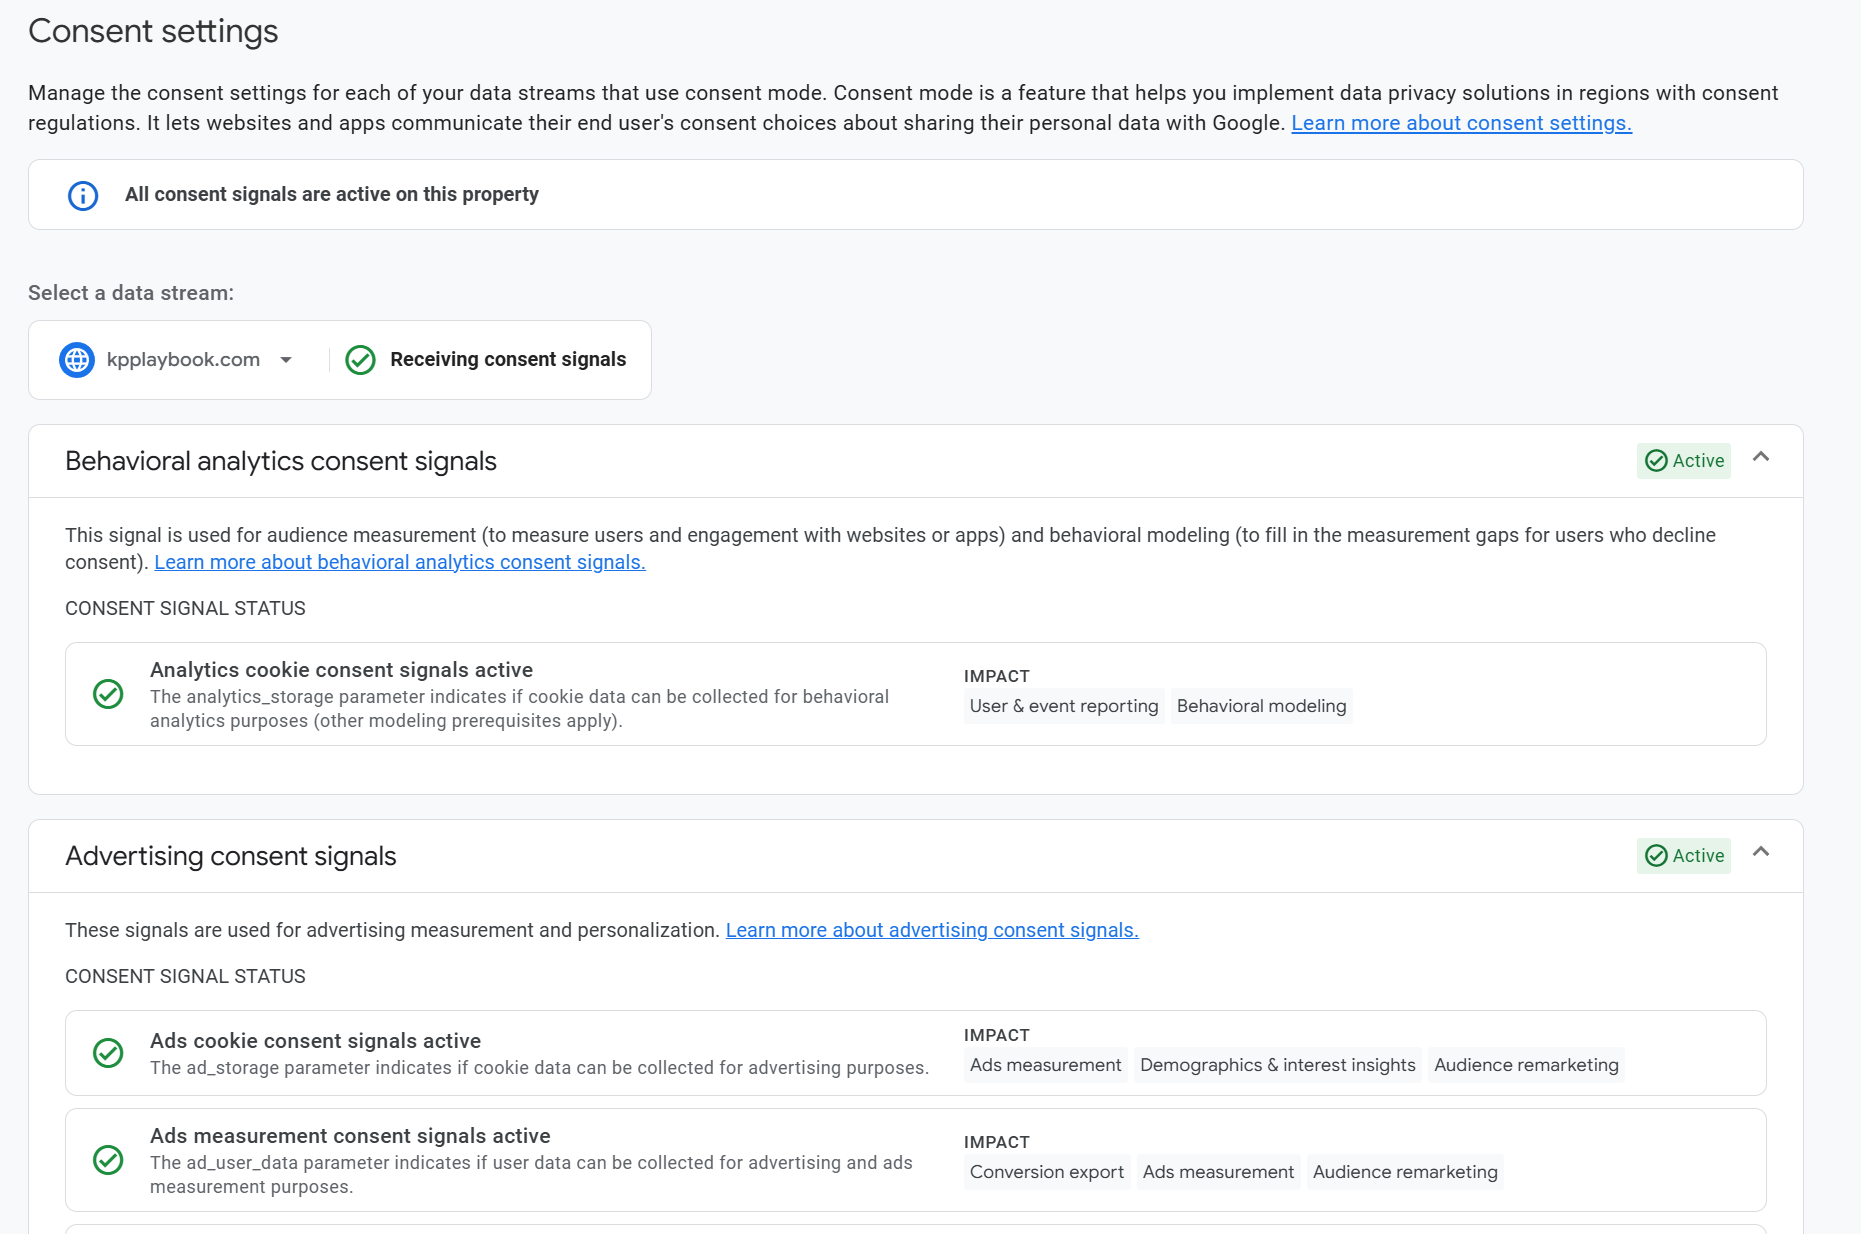1861x1234 pixels.
Task: Click 'Analytics cookie consent signals active' title
Action: [342, 670]
